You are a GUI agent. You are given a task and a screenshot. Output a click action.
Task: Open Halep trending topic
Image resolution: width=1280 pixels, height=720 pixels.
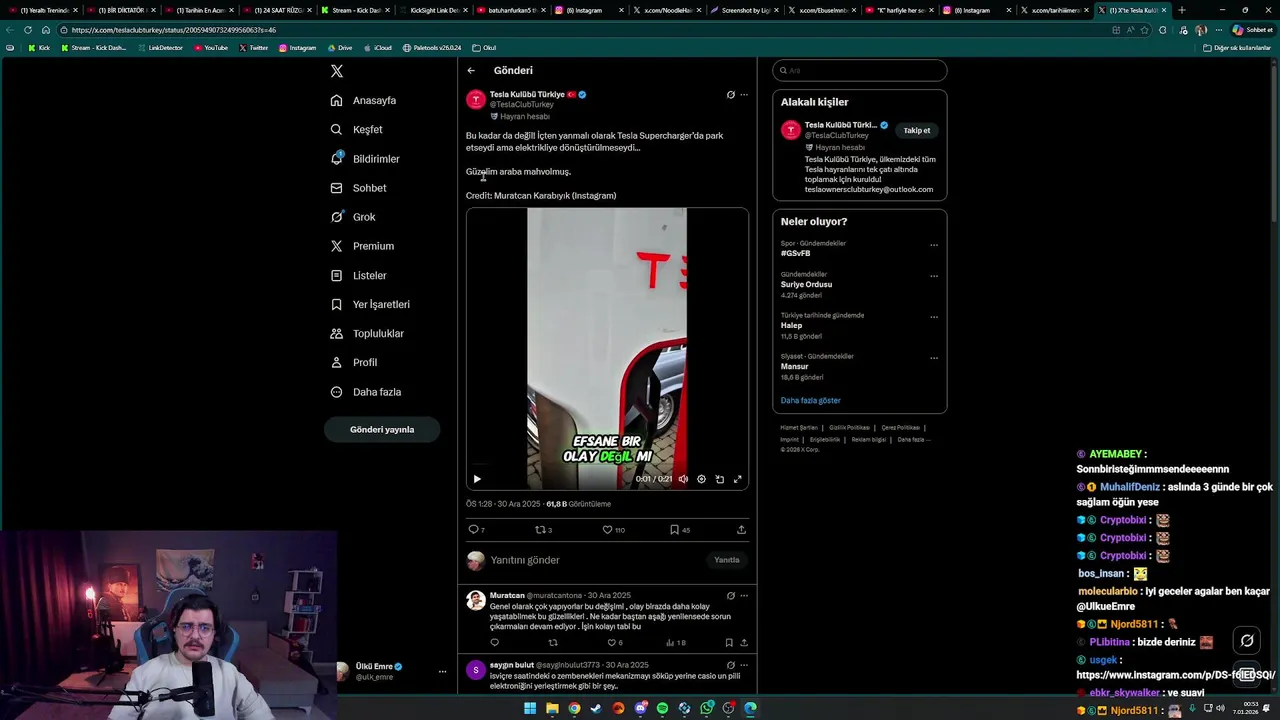coord(791,326)
